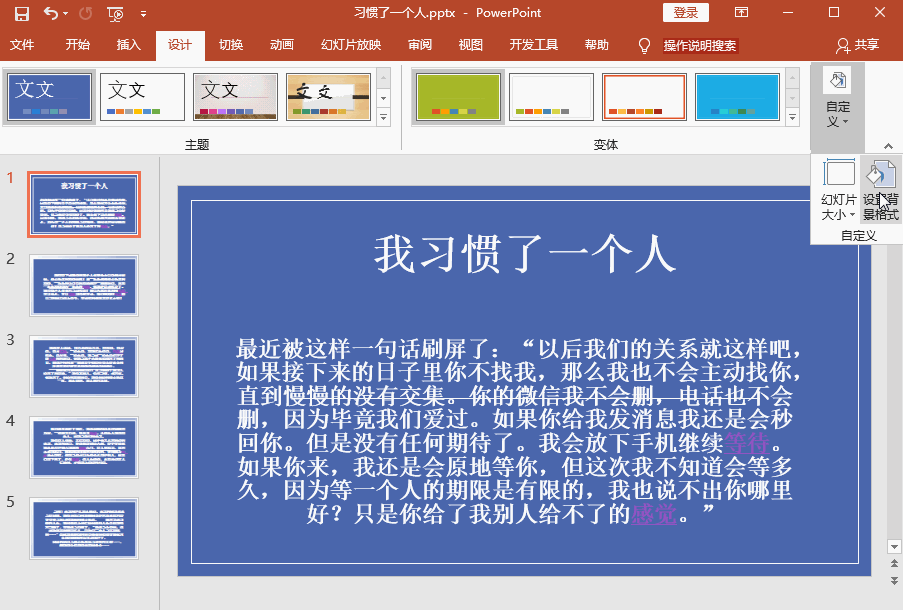The width and height of the screenshot is (903, 610).
Task: Select slide 4 thumbnail
Action: coord(84,448)
